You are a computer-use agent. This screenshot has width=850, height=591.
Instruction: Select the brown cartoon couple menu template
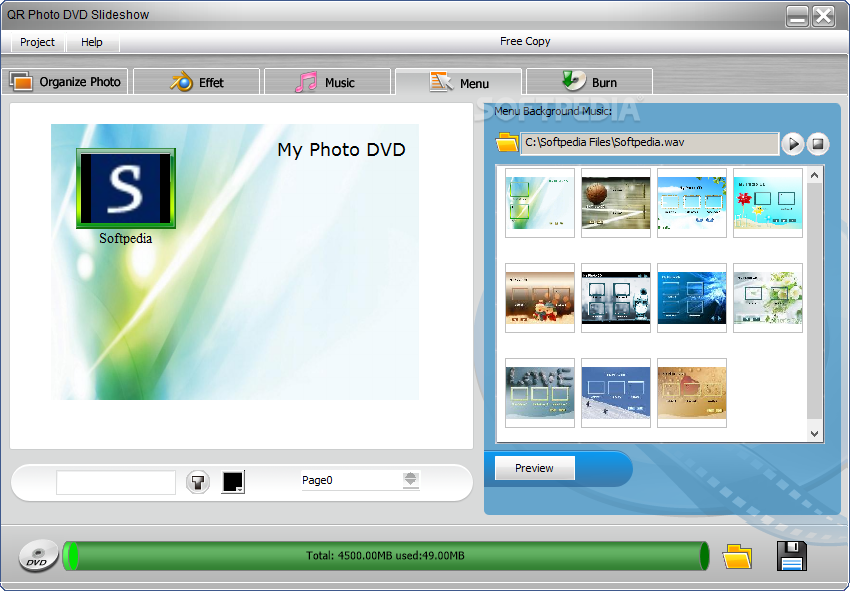tap(540, 298)
